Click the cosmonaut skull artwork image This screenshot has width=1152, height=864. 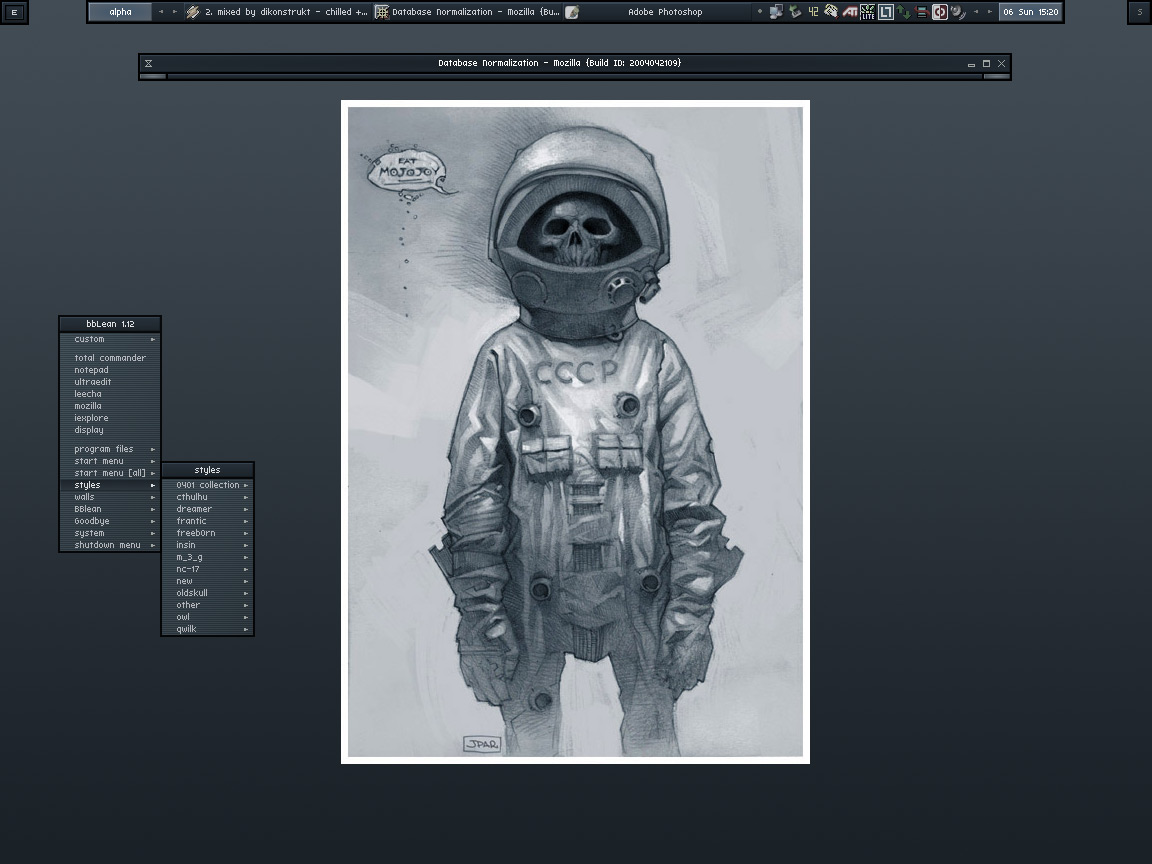coord(575,432)
